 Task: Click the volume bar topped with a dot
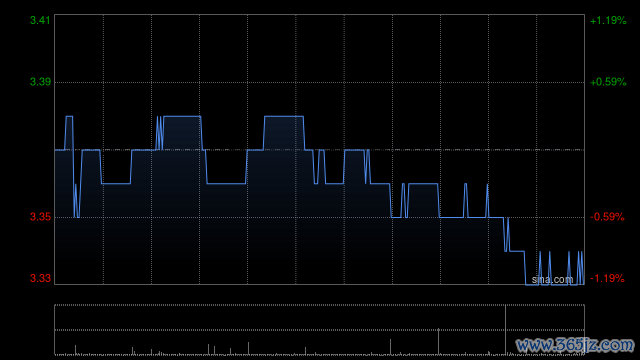click(439, 342)
